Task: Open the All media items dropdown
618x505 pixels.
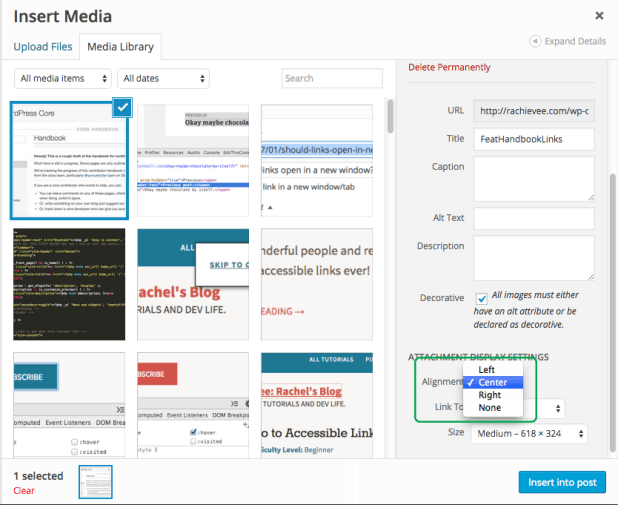Action: click(x=64, y=78)
